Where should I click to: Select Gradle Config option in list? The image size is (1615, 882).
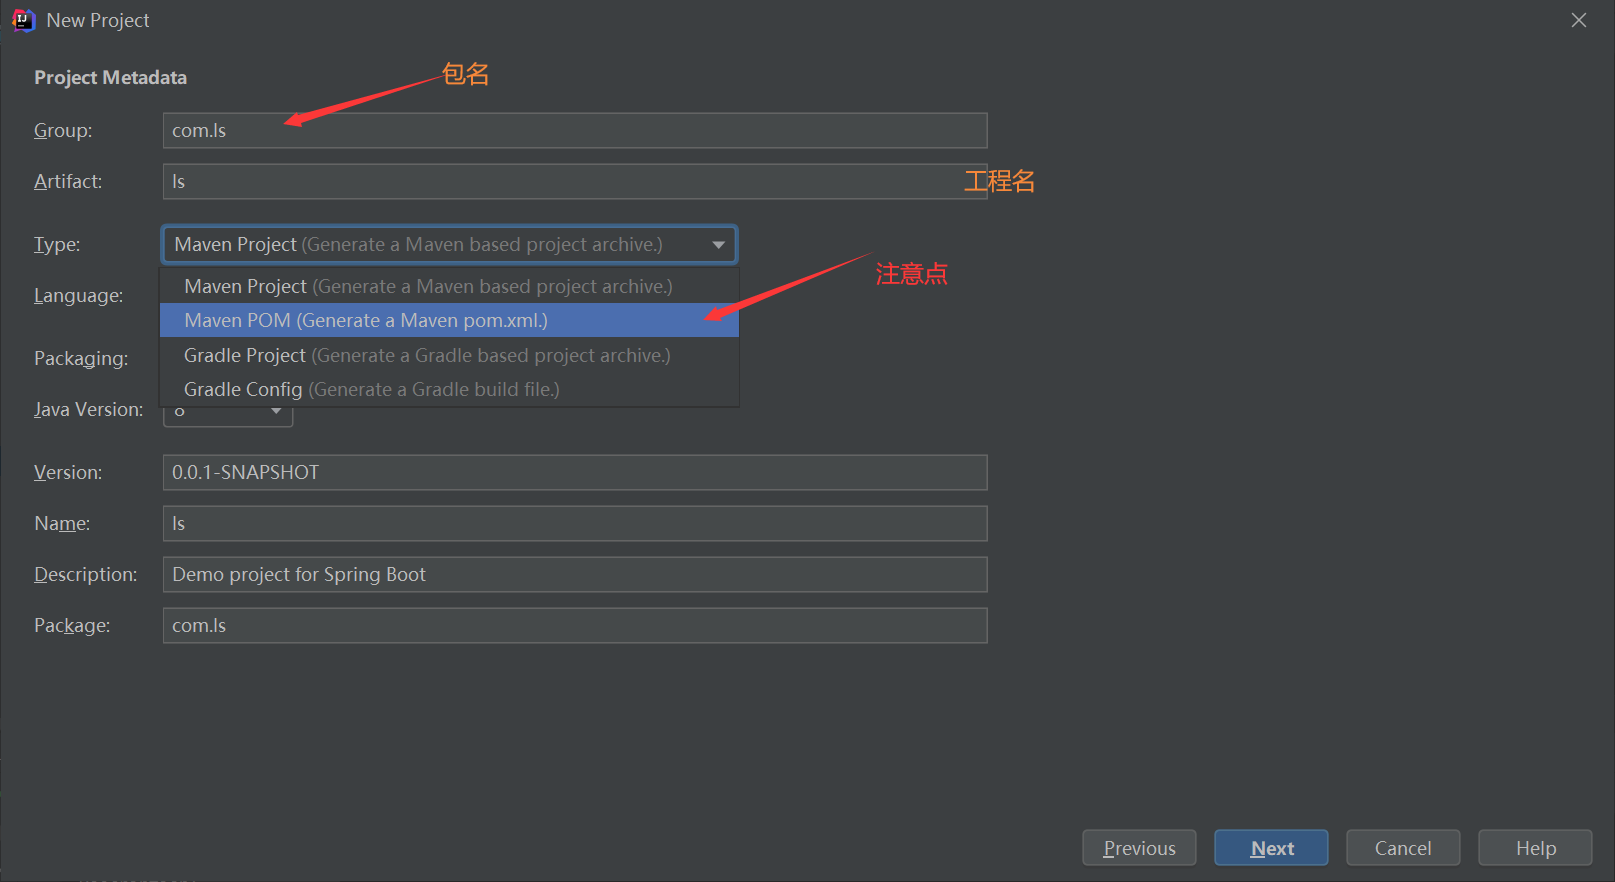[x=449, y=390]
